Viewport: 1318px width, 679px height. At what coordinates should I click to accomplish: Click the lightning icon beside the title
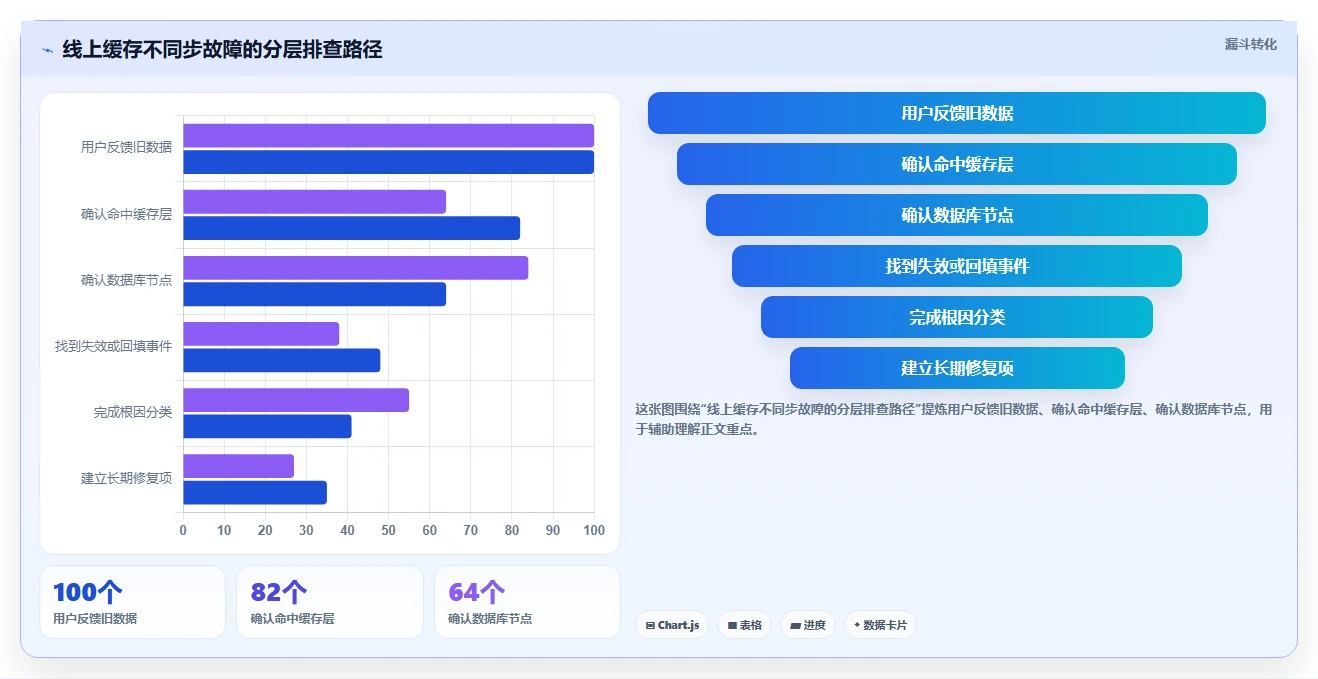pos(47,50)
